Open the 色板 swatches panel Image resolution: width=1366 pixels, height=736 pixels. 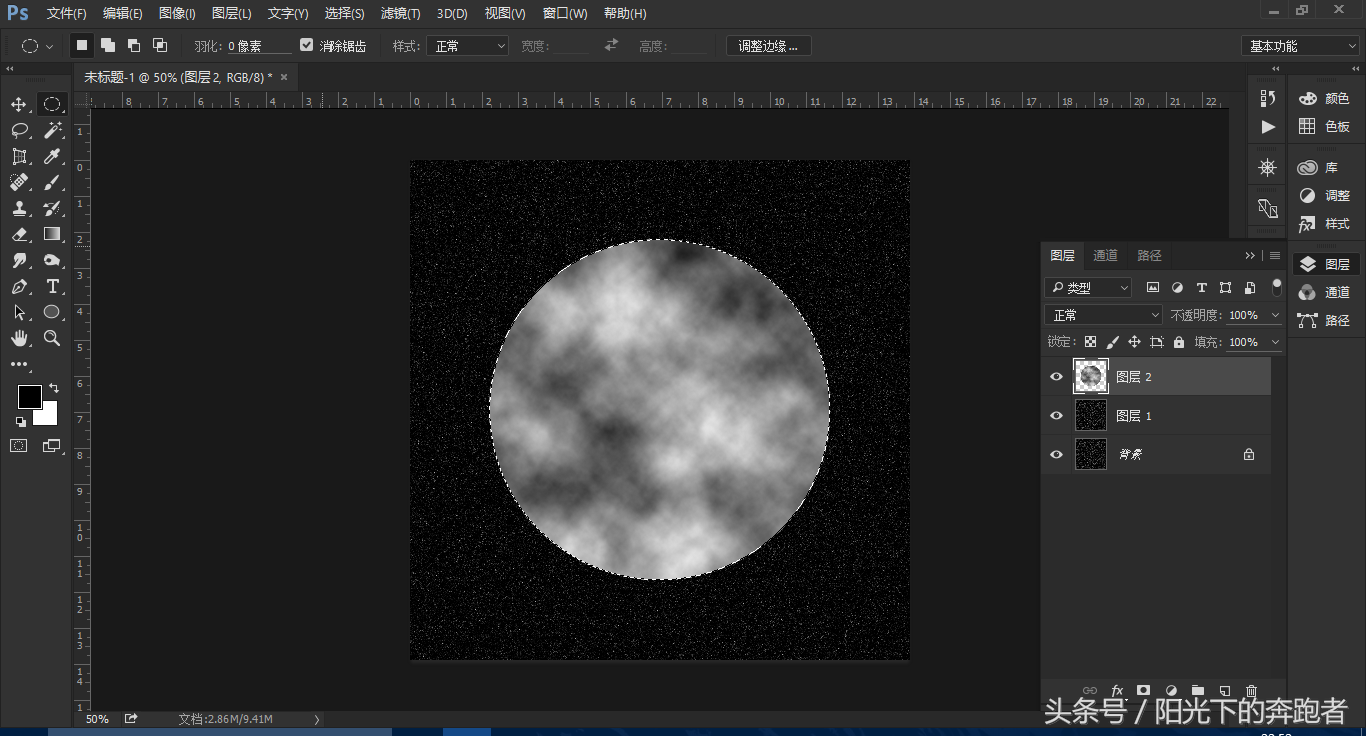1324,126
